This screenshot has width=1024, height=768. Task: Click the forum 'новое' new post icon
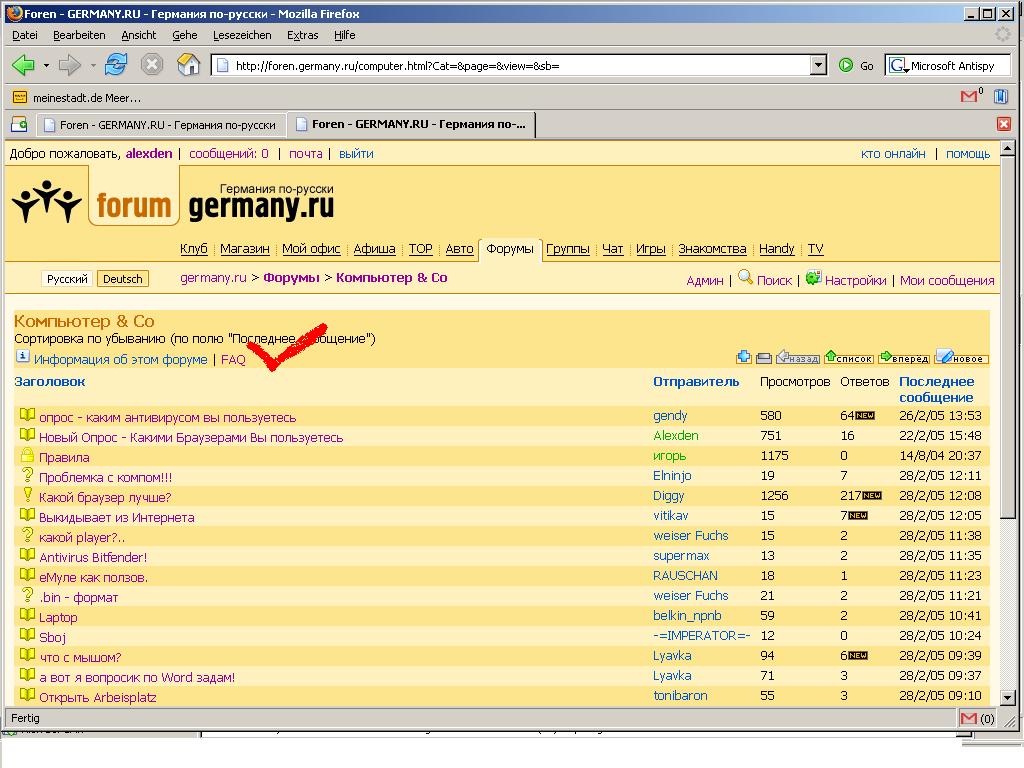click(961, 358)
